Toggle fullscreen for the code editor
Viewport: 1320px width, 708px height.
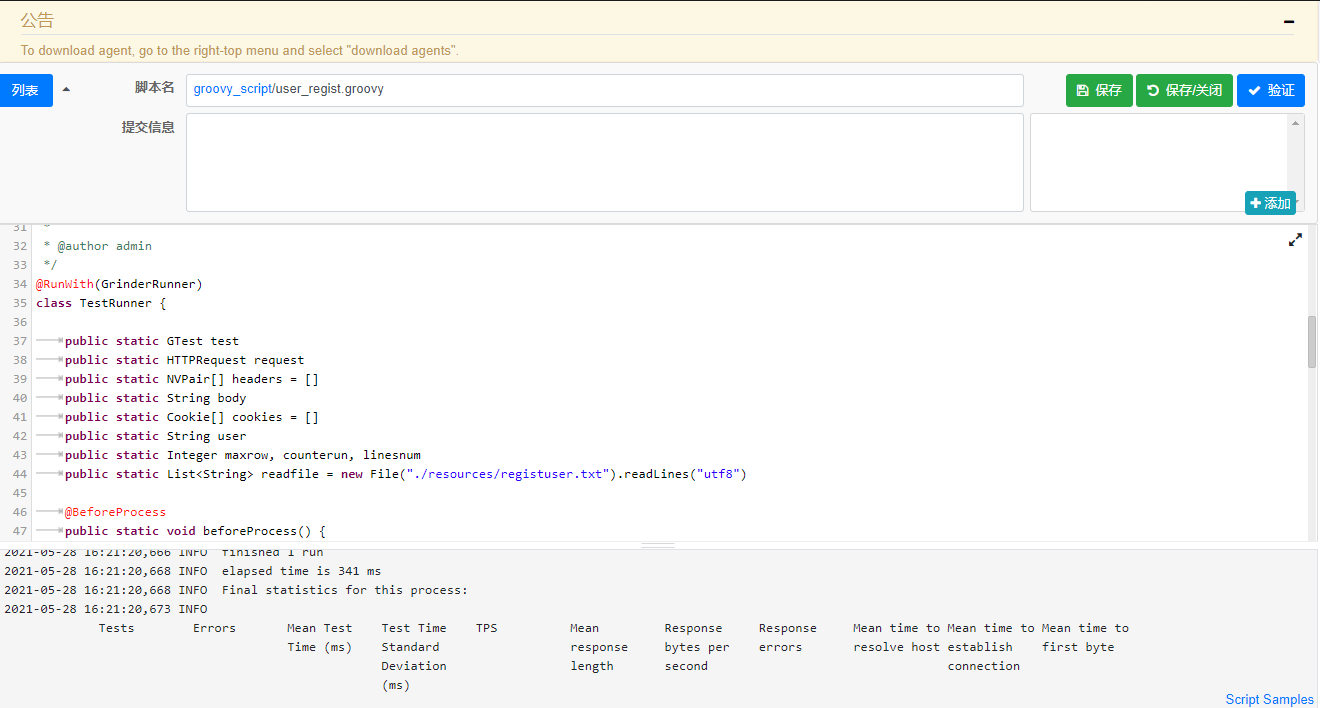1295,240
